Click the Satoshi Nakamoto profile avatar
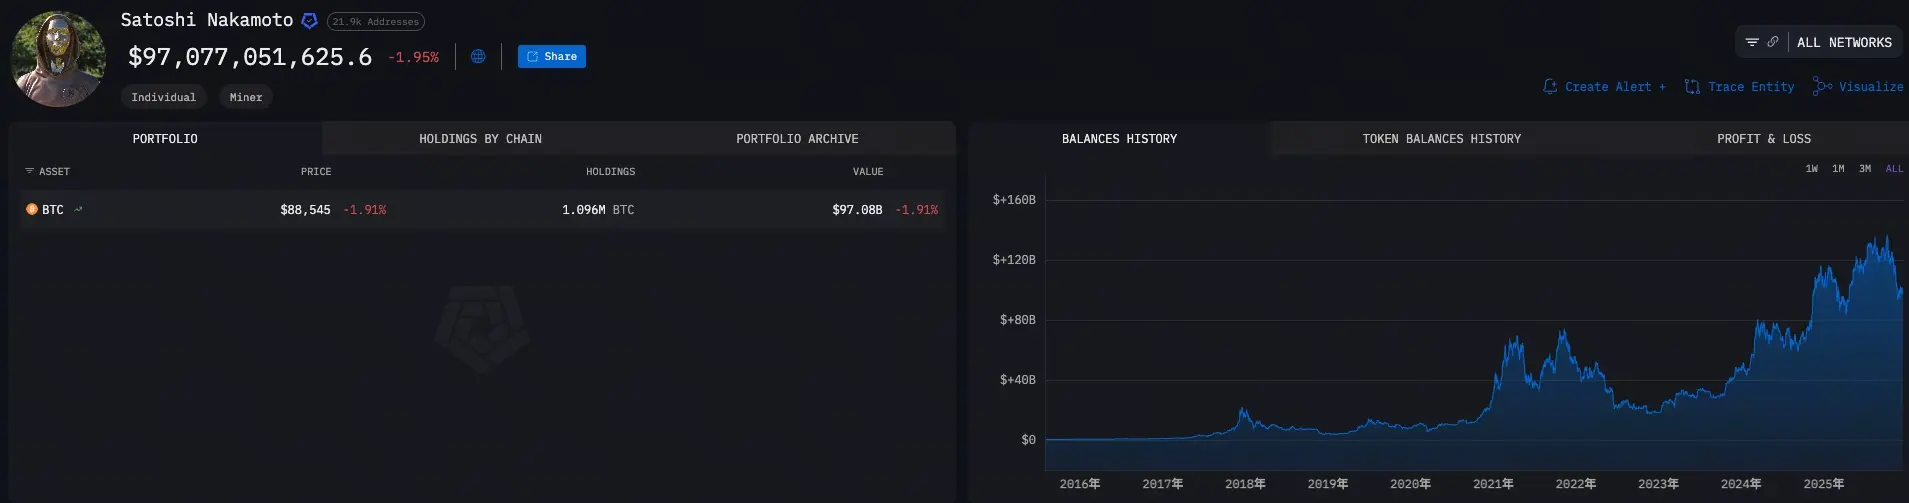 click(58, 60)
